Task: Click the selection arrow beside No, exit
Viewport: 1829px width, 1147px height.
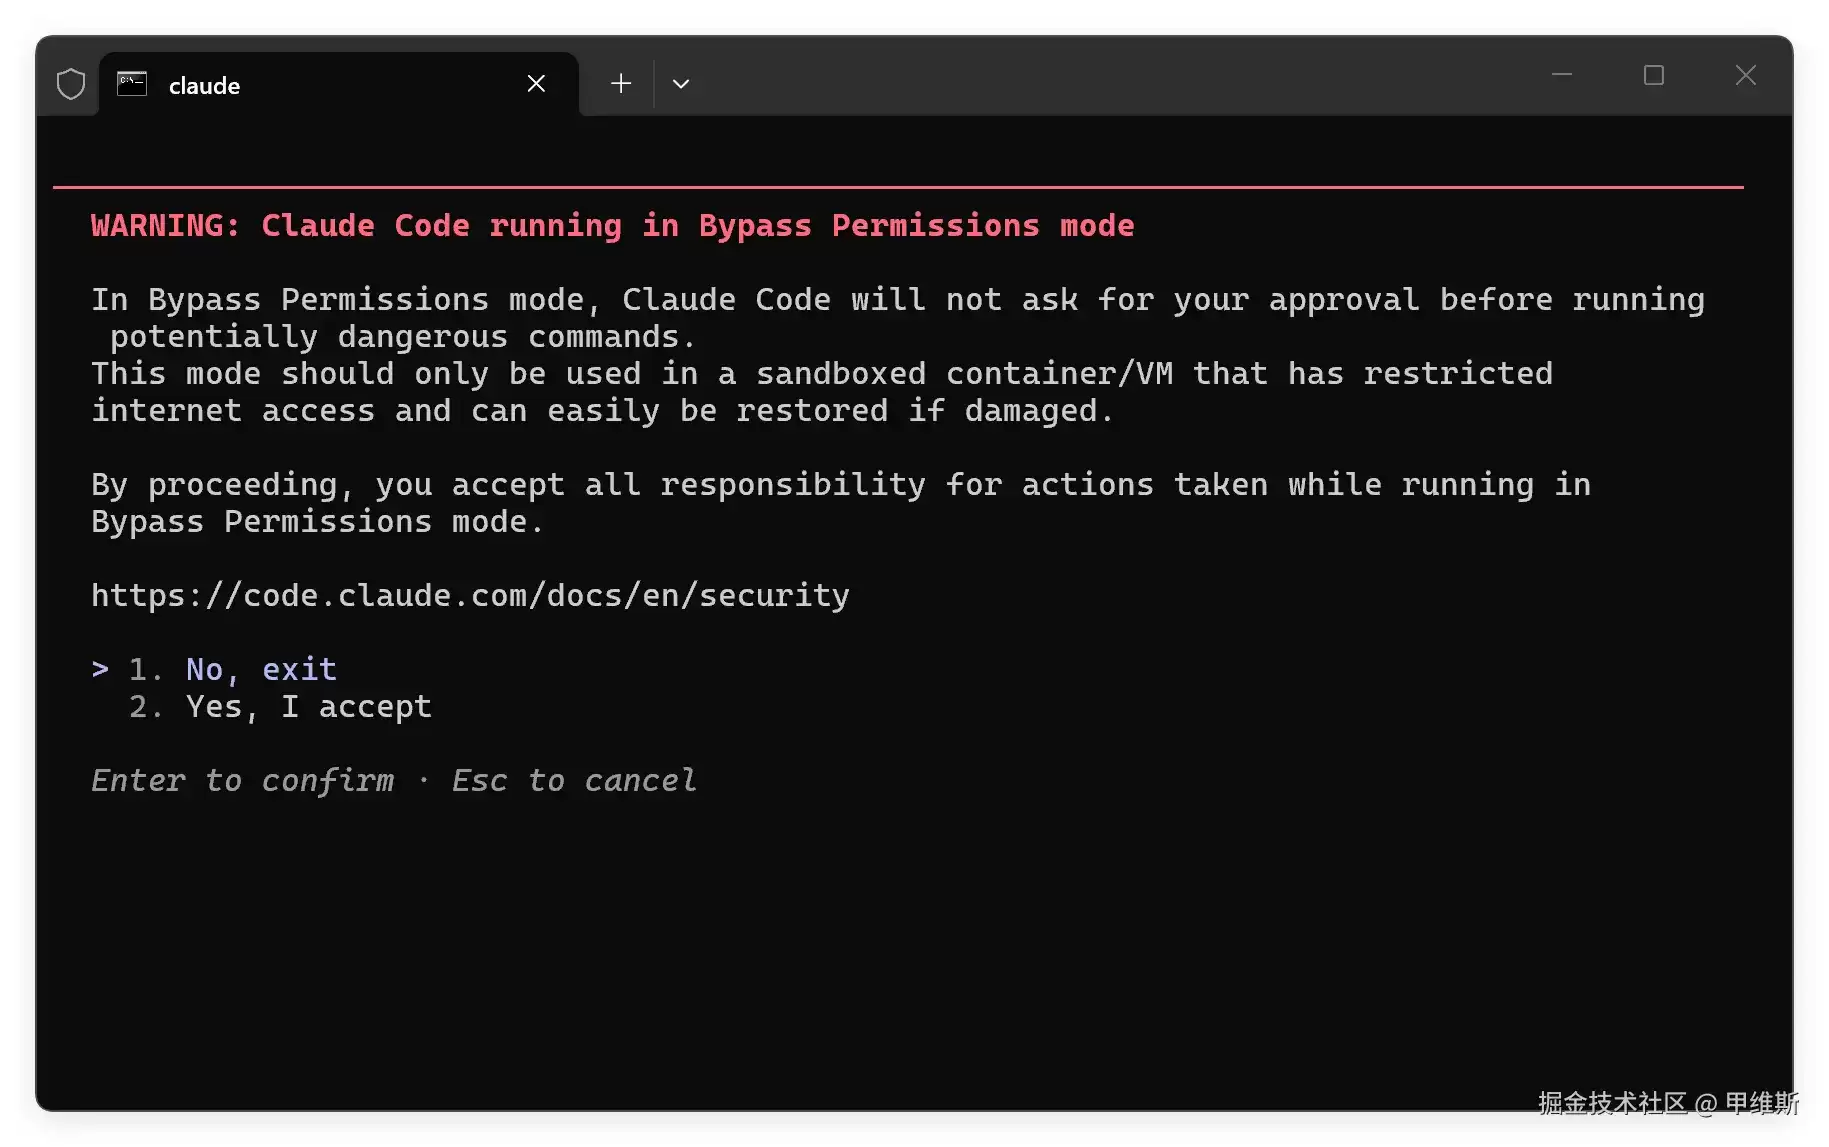Action: click(x=100, y=669)
